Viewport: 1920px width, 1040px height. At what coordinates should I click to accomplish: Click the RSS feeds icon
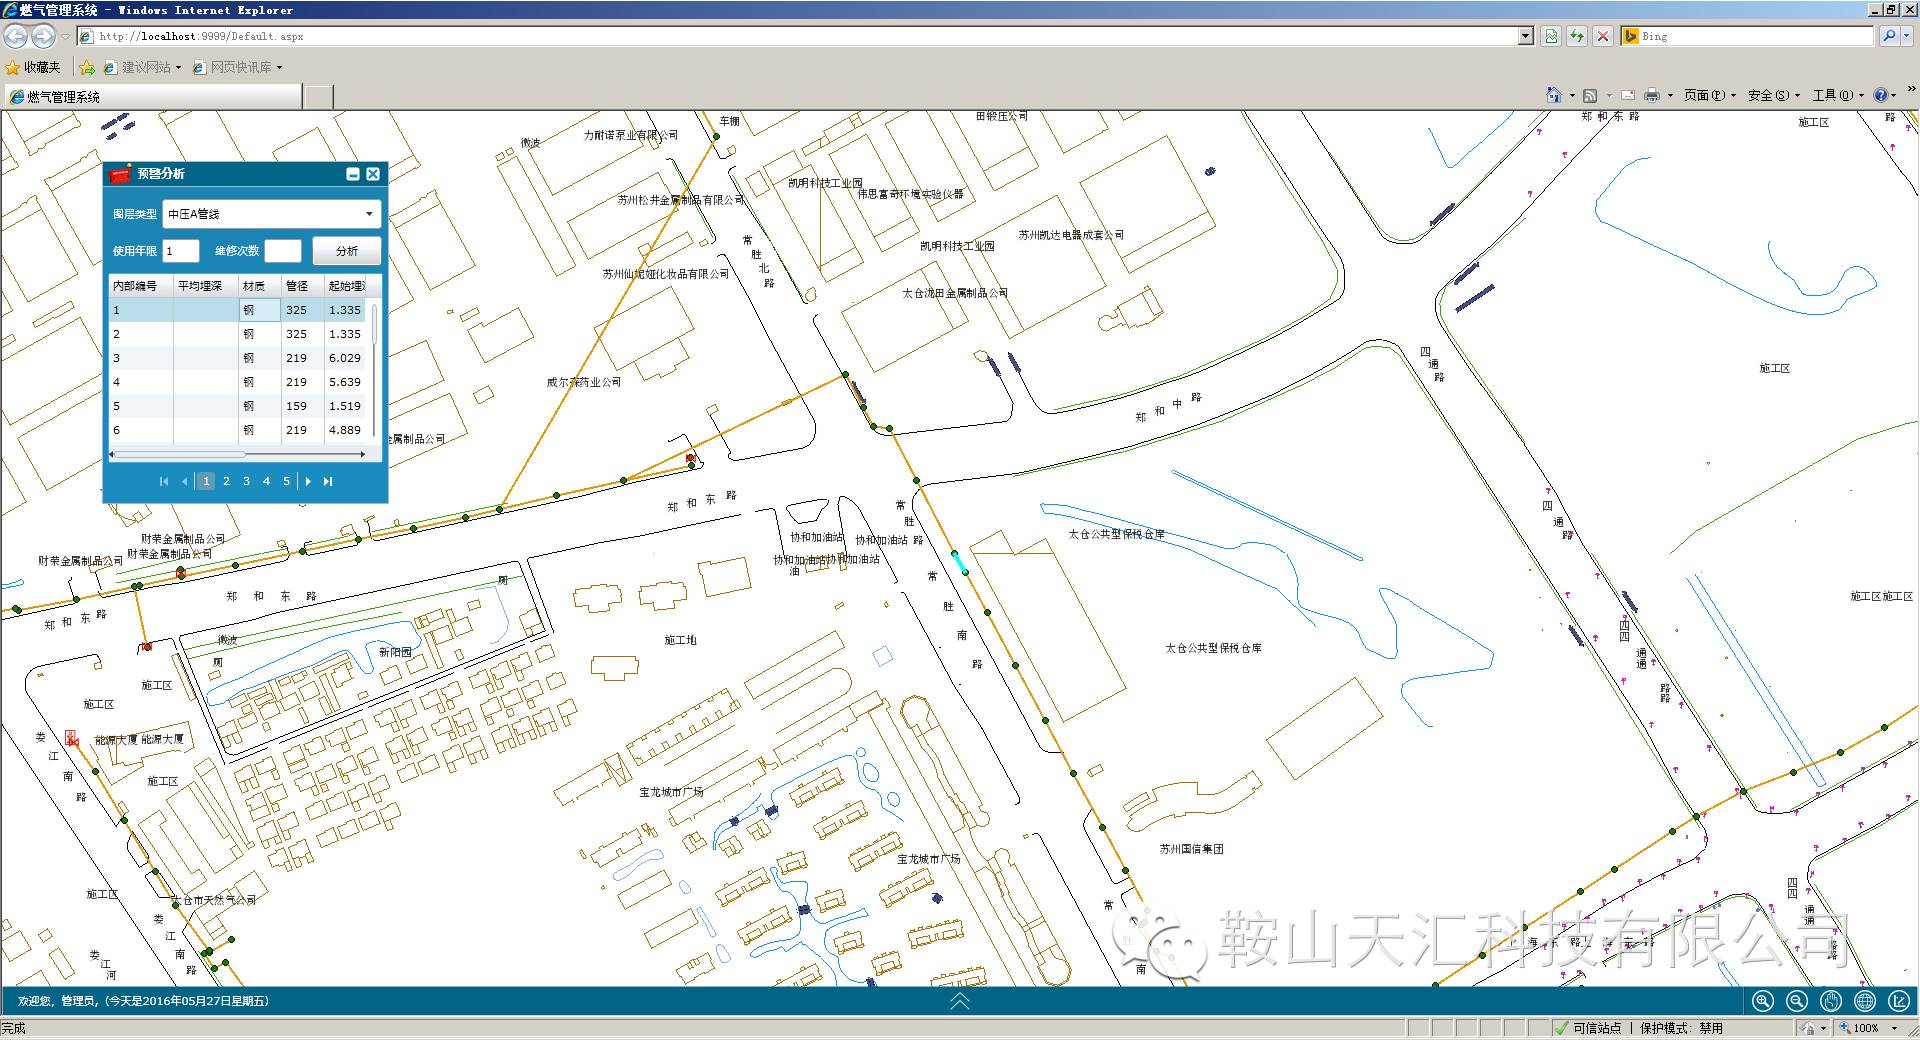click(x=1590, y=95)
